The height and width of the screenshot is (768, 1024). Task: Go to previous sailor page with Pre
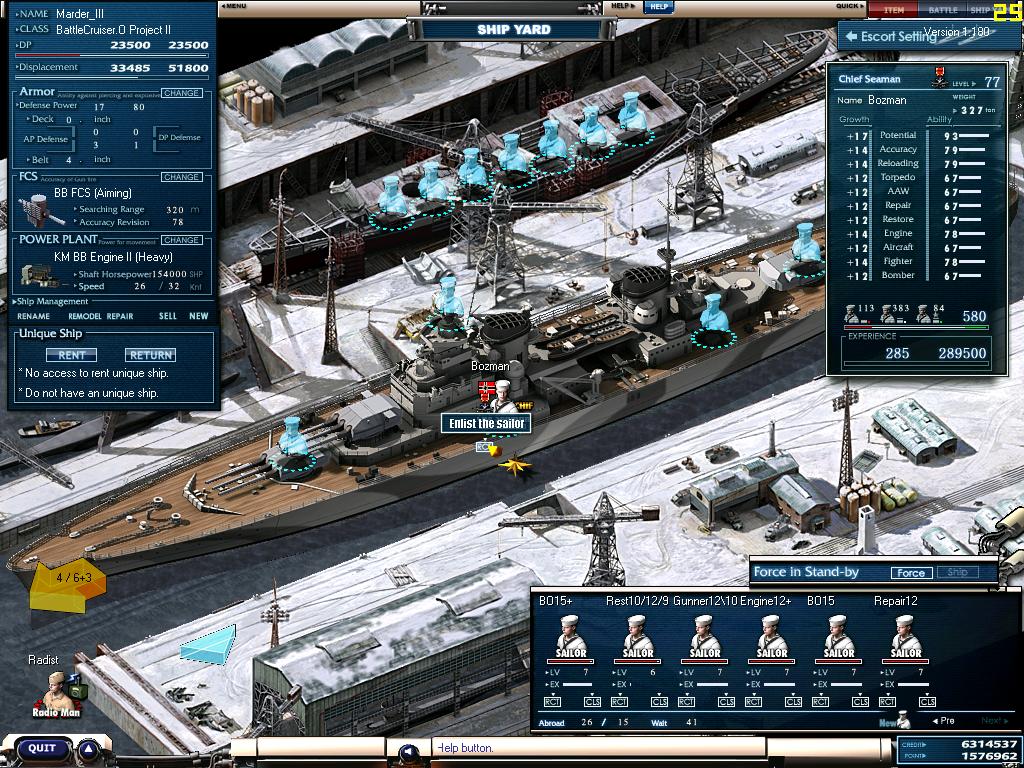pos(943,720)
